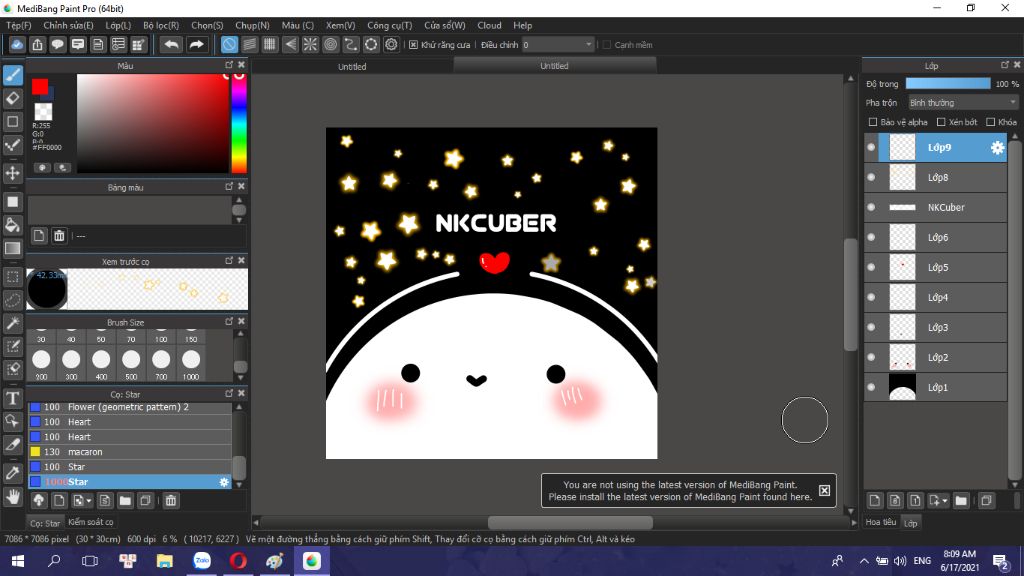Open the Tệp(F) menu
The height and width of the screenshot is (576, 1024).
click(x=19, y=25)
